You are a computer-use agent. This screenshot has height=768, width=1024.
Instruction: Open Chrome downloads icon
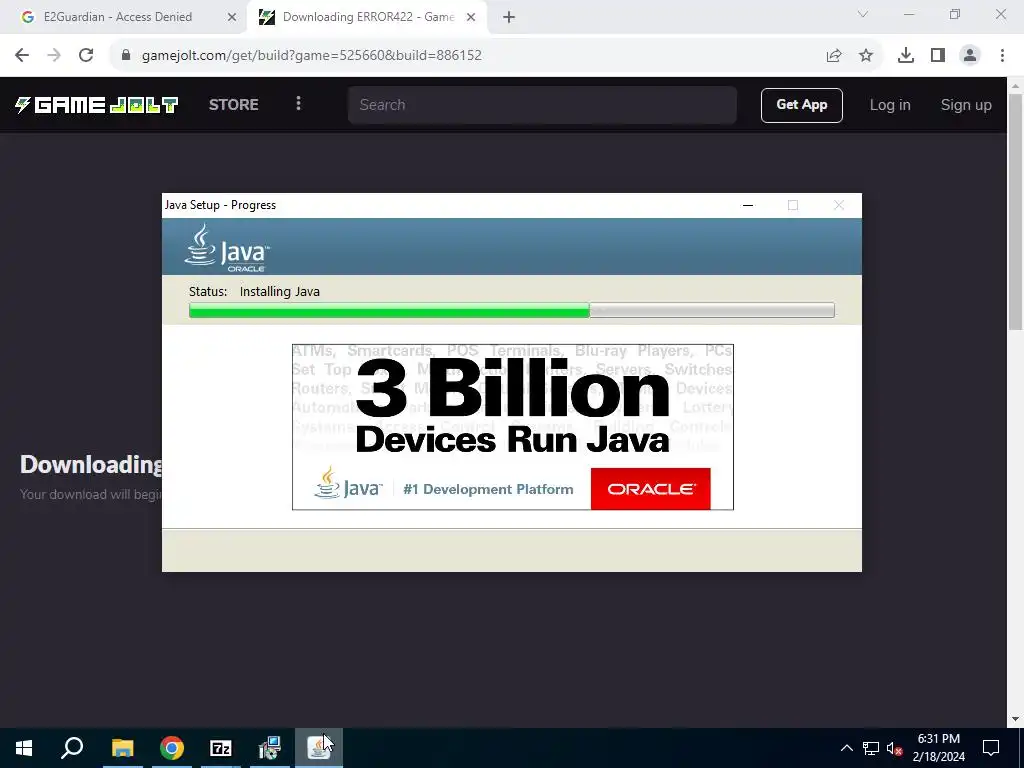click(906, 56)
